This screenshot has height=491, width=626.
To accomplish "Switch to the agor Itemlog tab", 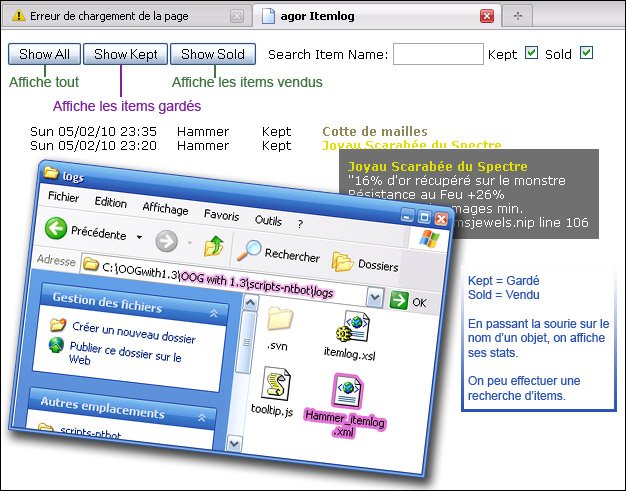I will click(376, 16).
